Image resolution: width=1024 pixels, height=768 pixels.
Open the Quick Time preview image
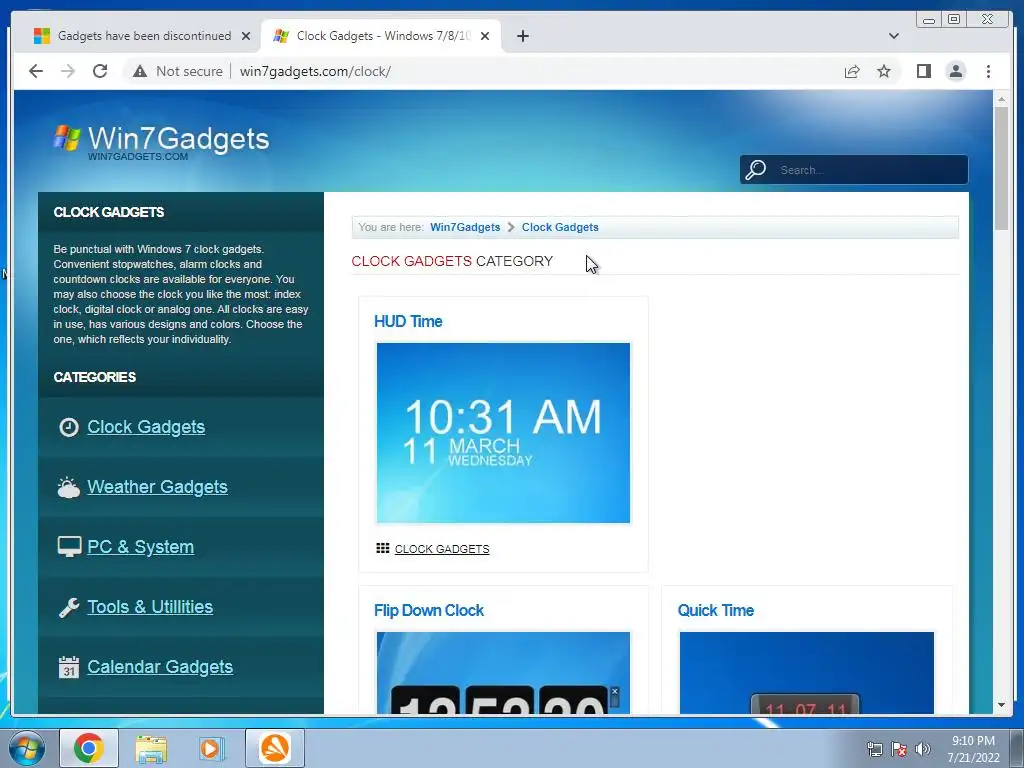[807, 673]
